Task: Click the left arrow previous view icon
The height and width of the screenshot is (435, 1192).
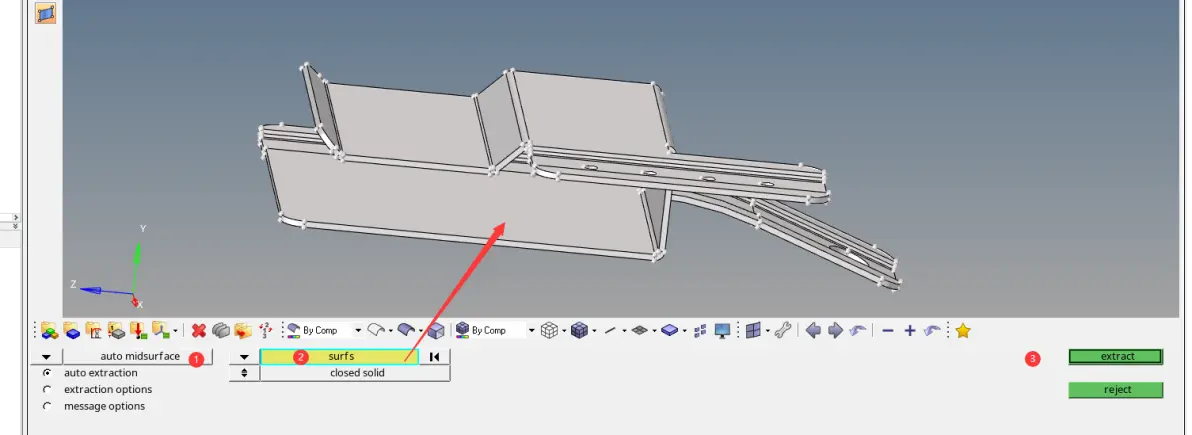Action: (813, 331)
